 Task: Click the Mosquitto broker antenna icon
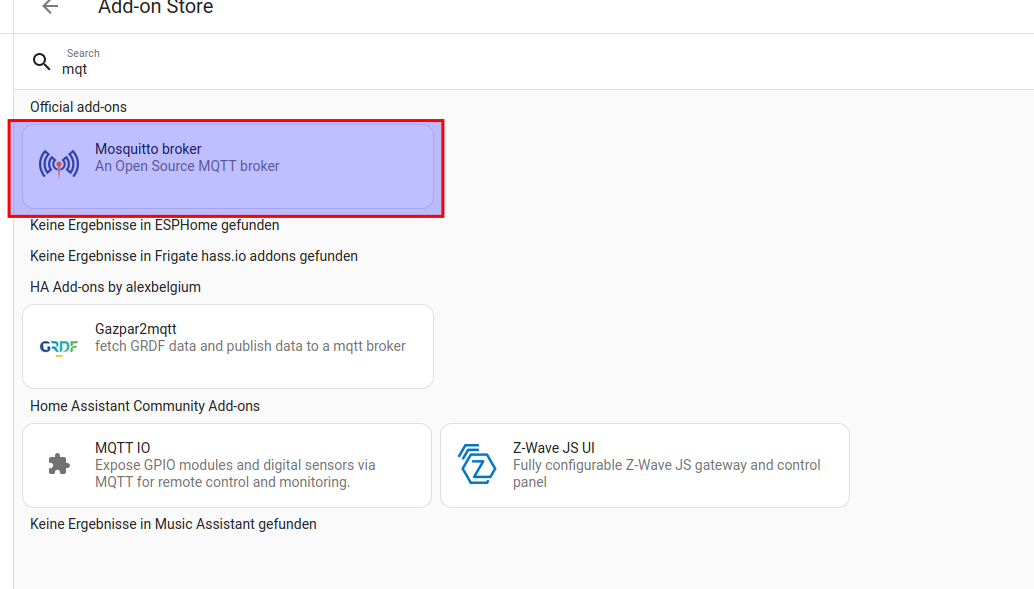pos(59,164)
